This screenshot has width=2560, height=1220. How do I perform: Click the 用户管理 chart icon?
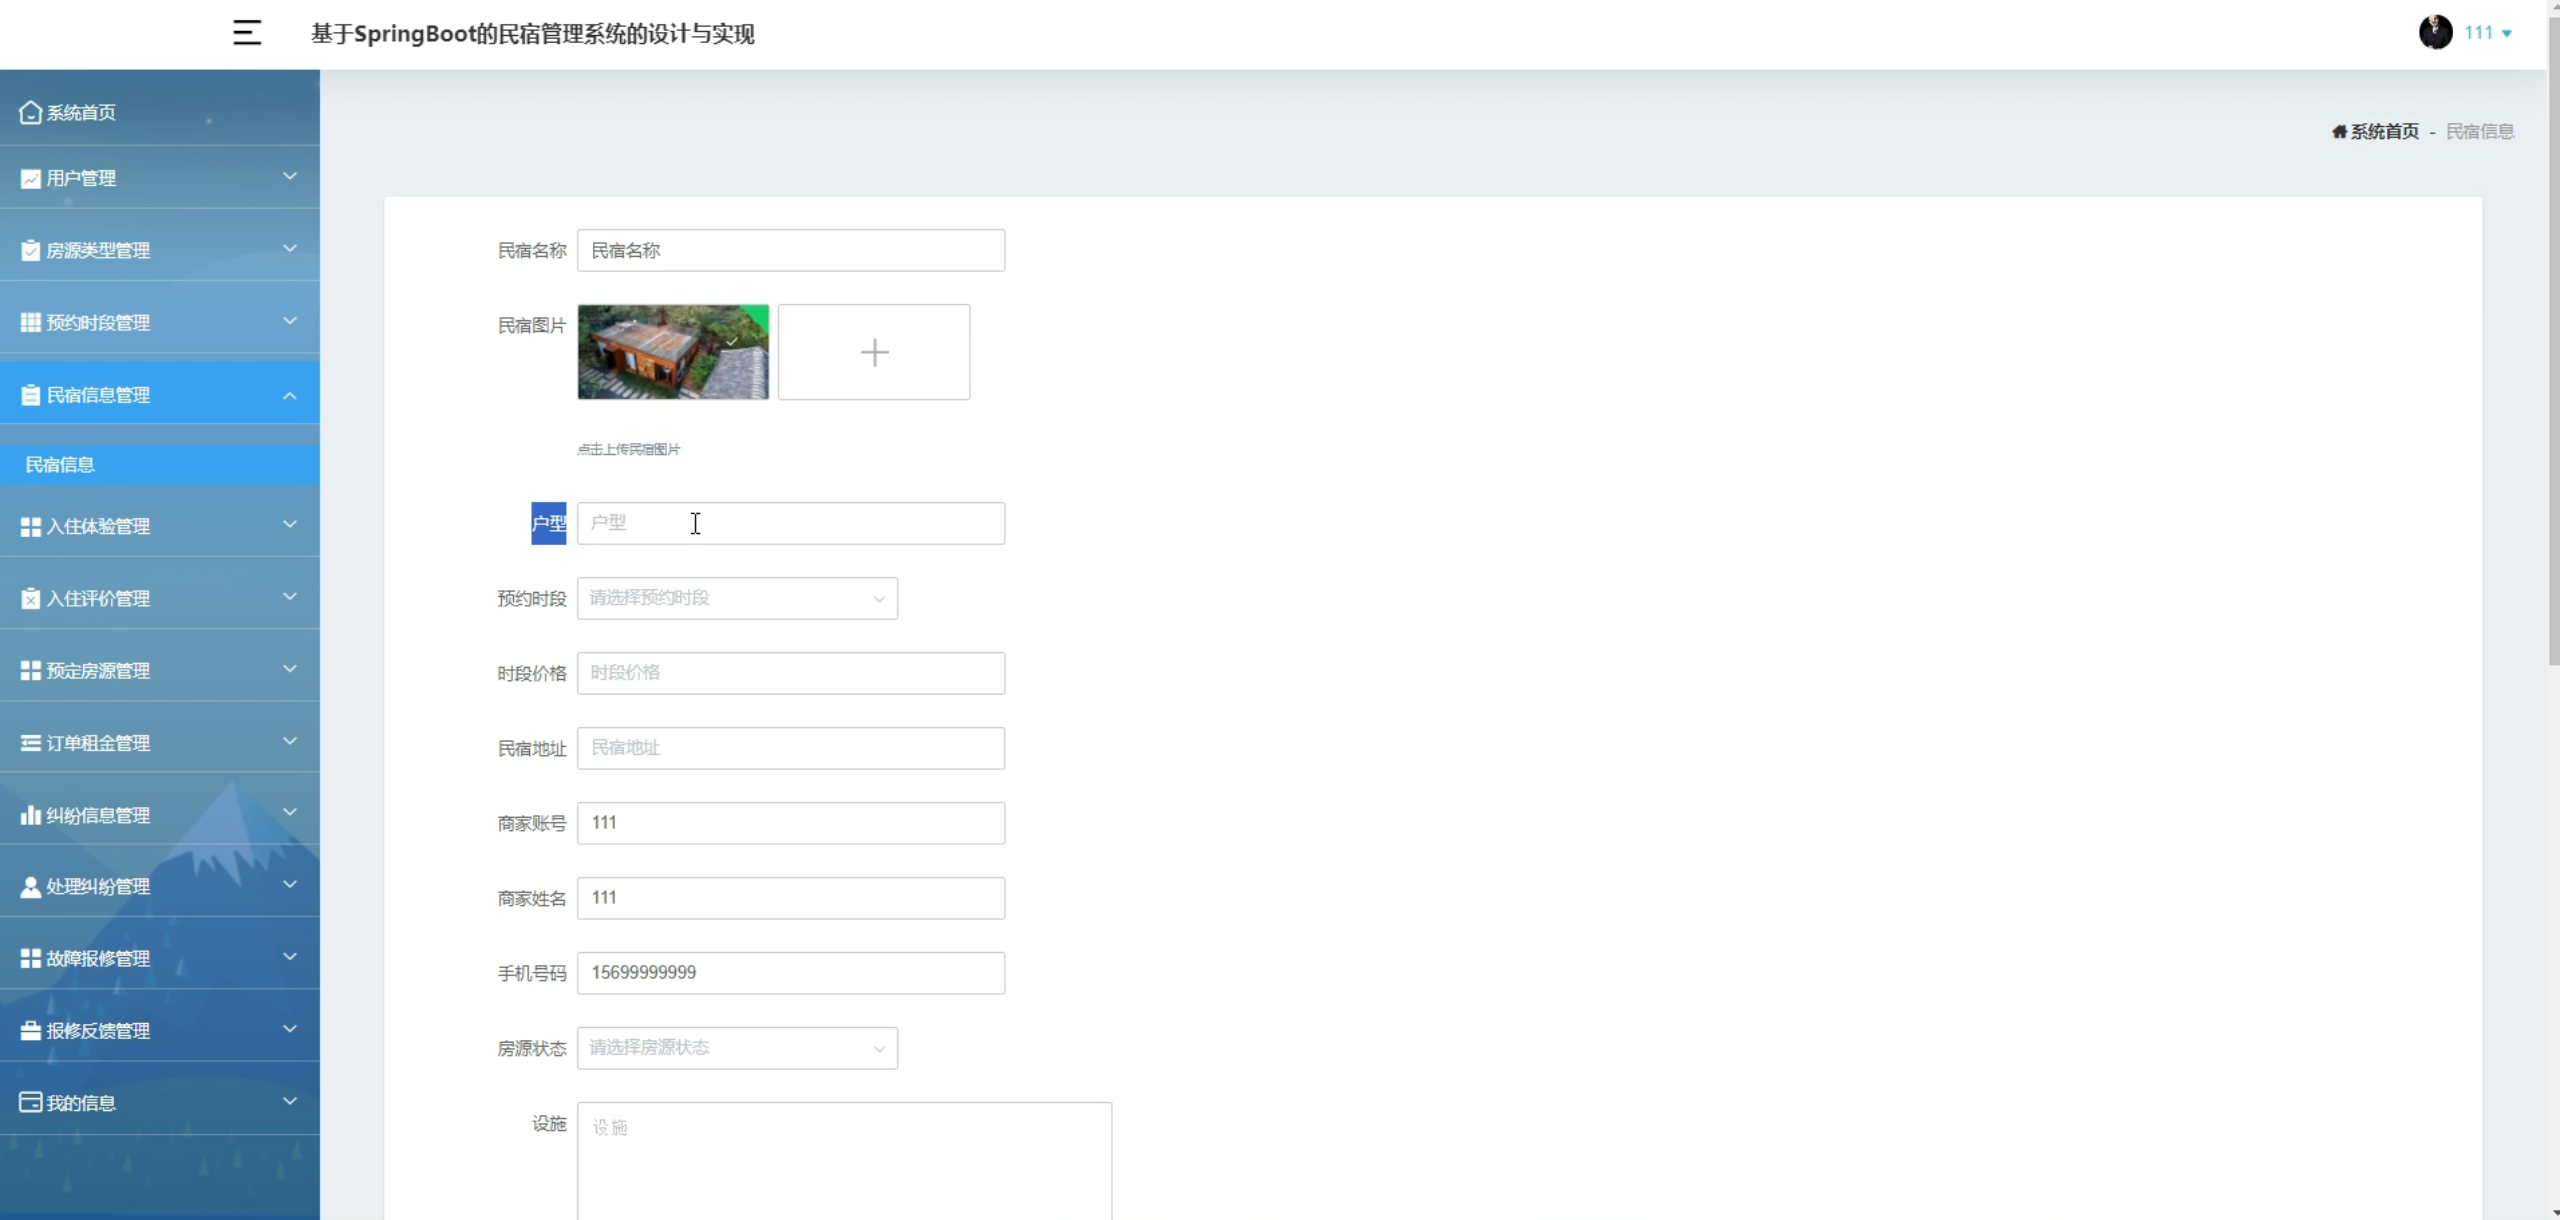click(x=30, y=178)
